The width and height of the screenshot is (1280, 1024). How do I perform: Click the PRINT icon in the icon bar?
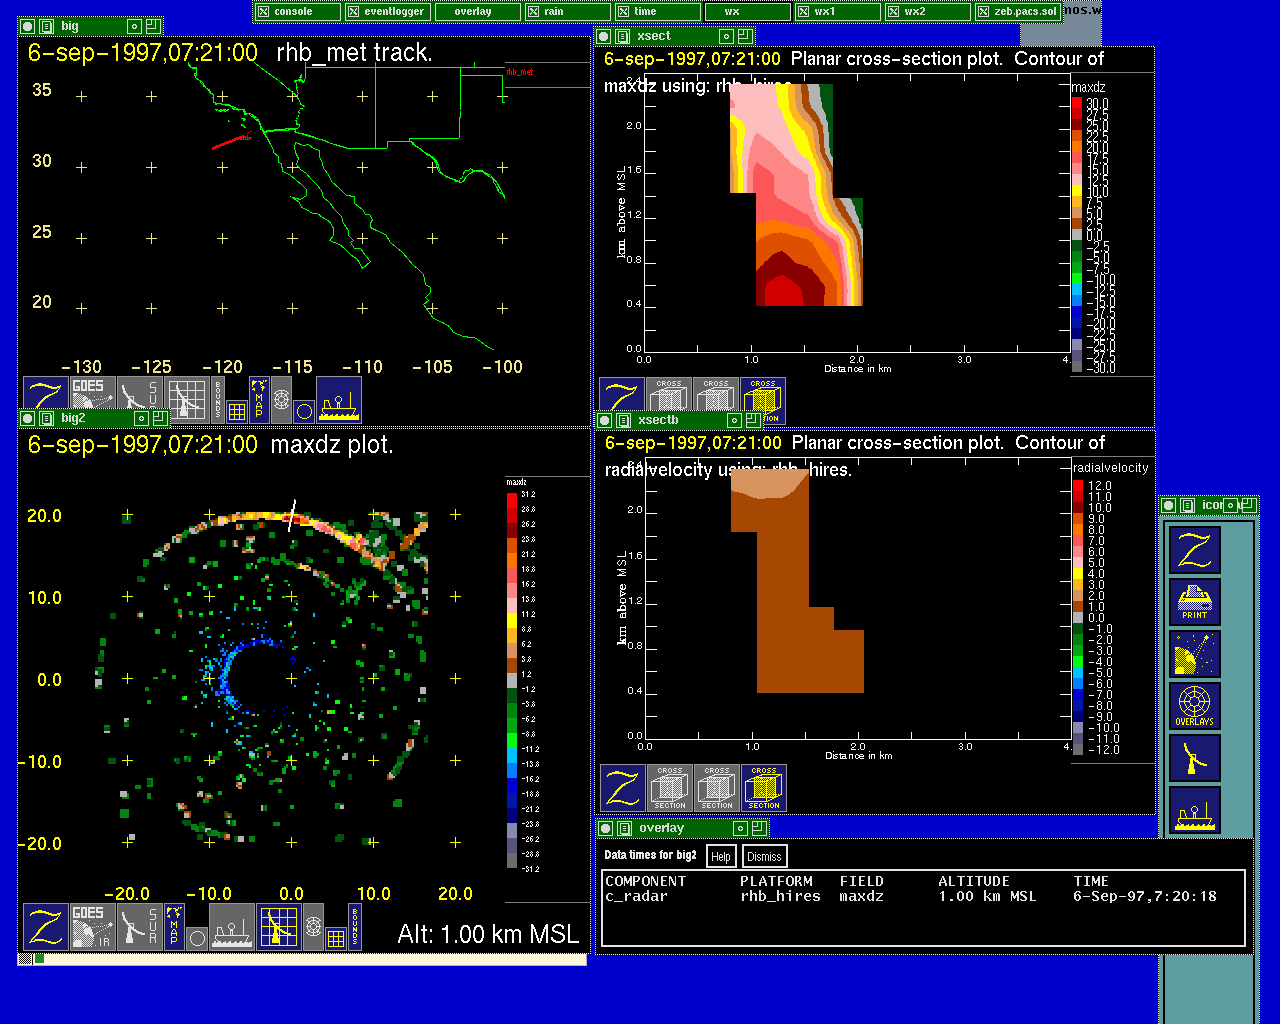1195,603
